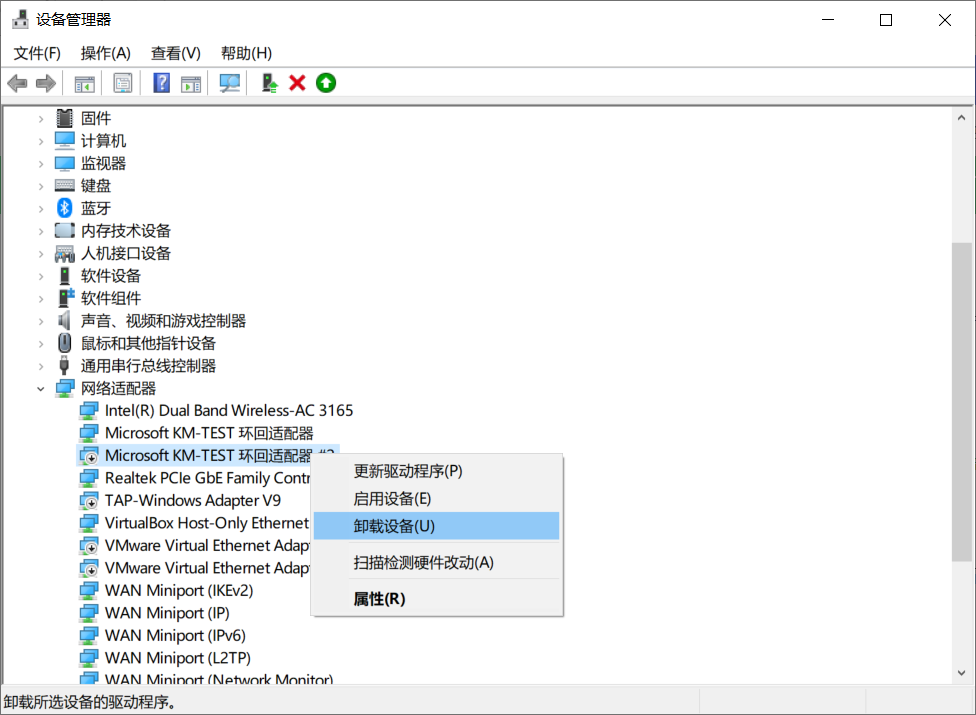Choose 属性(R) from context menu
This screenshot has height=715, width=976.
pyautogui.click(x=436, y=599)
